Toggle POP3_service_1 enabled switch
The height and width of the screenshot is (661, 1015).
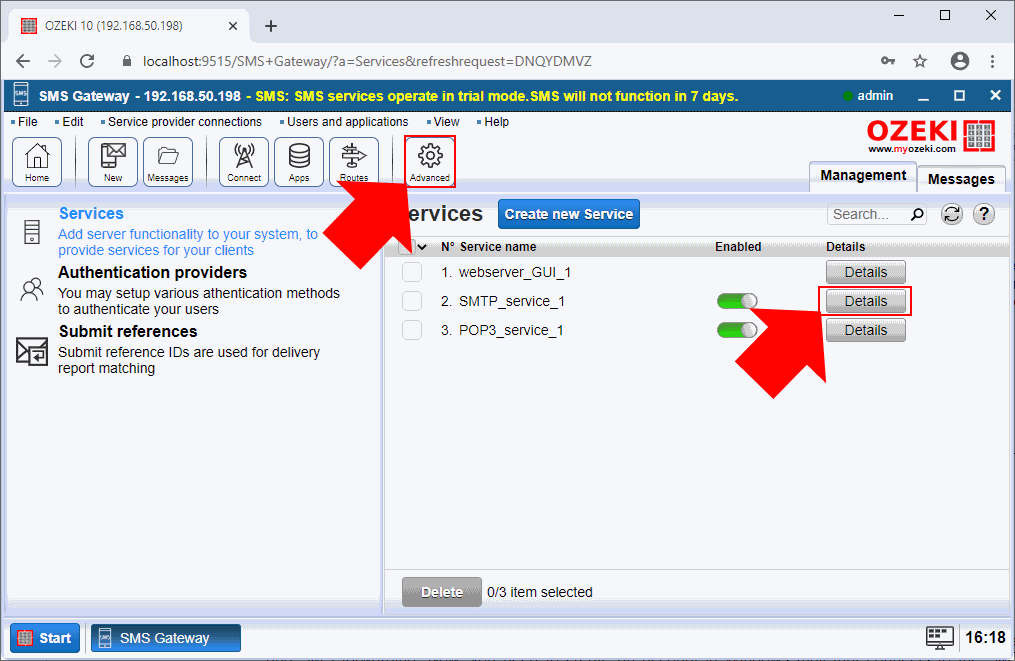click(737, 330)
